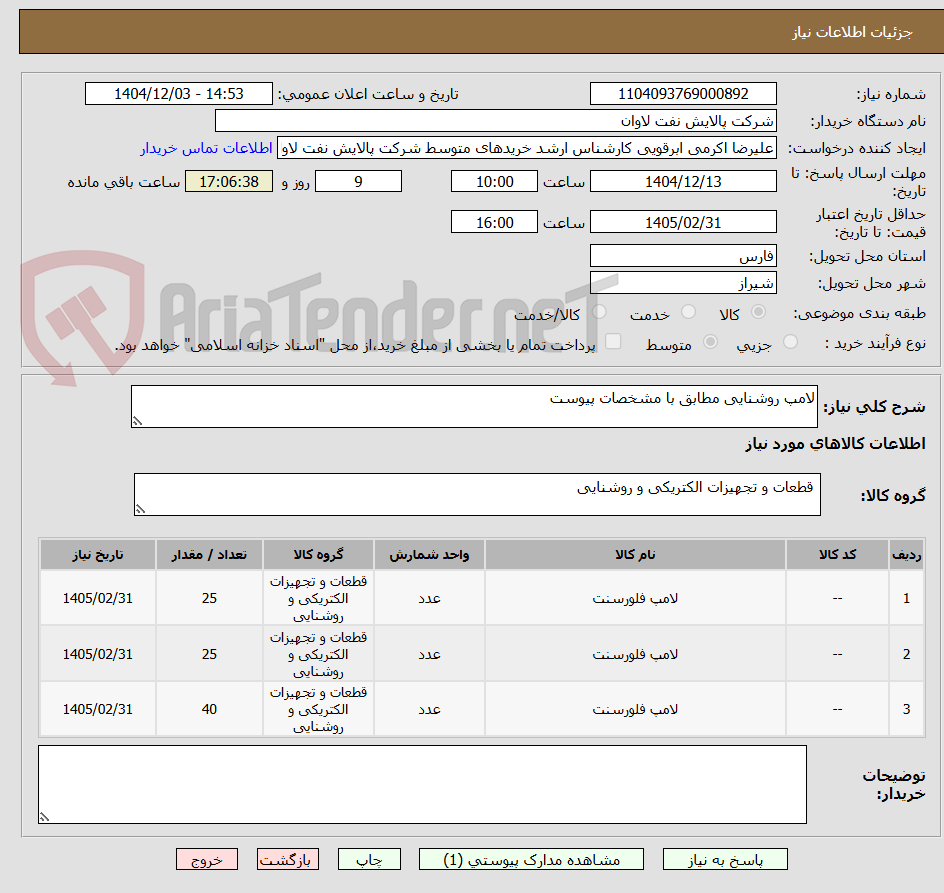
Task: Click response deadline date 1404/12/13
Action: [x=683, y=181]
